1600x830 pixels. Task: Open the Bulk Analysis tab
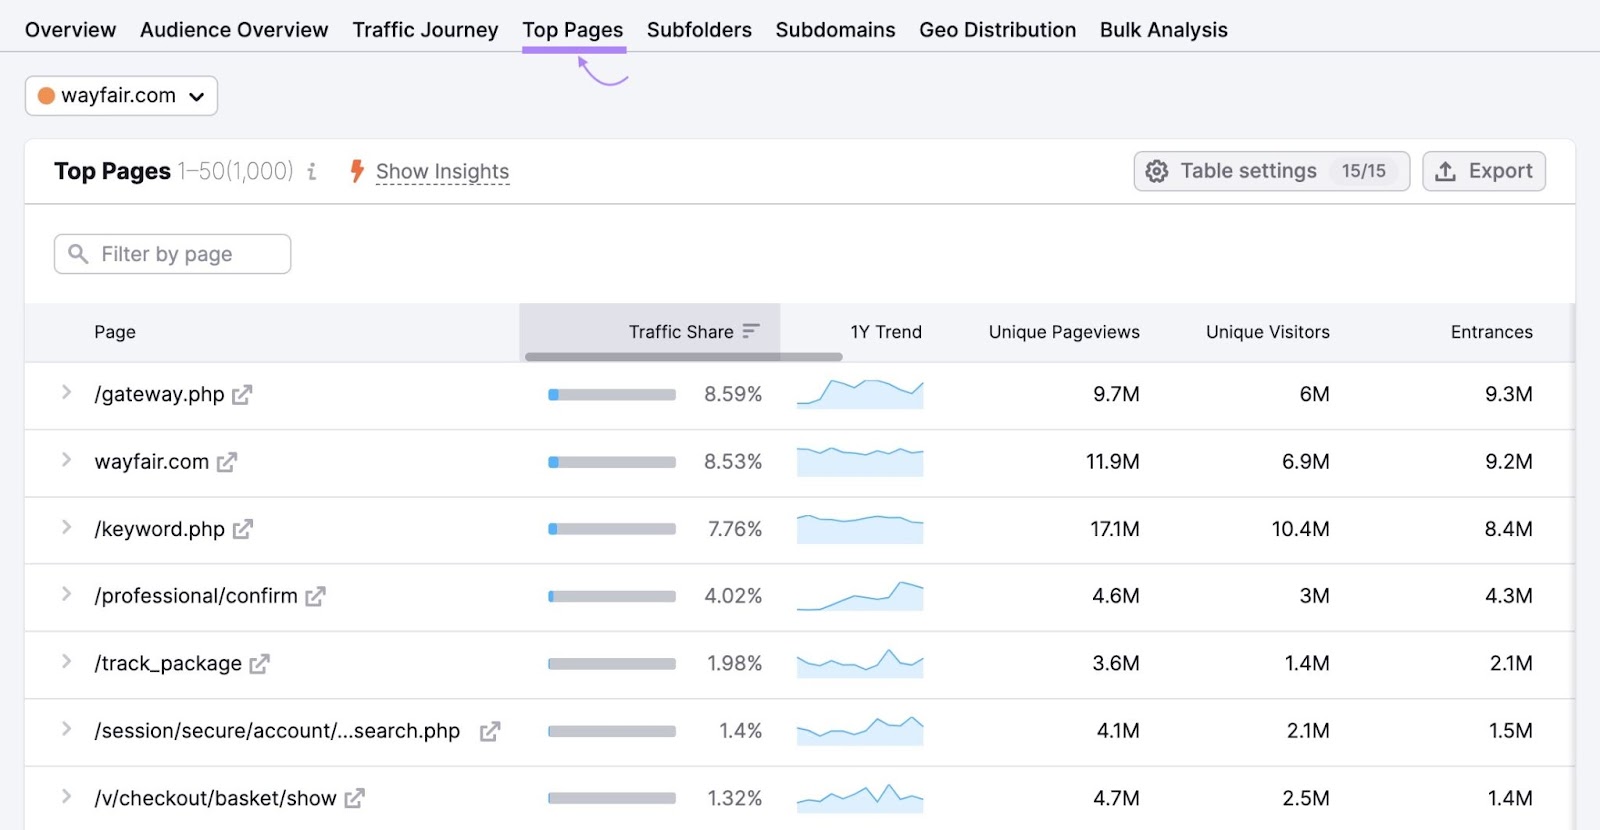1164,30
